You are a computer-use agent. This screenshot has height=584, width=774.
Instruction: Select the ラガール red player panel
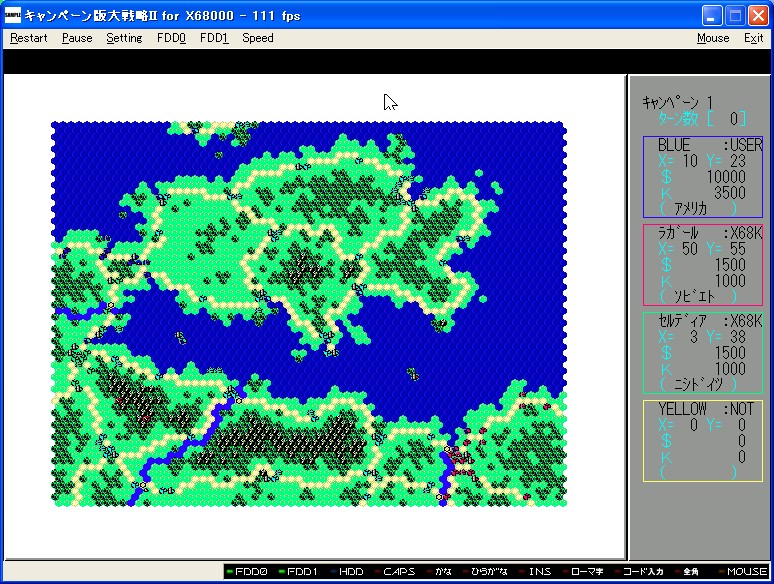(703, 265)
